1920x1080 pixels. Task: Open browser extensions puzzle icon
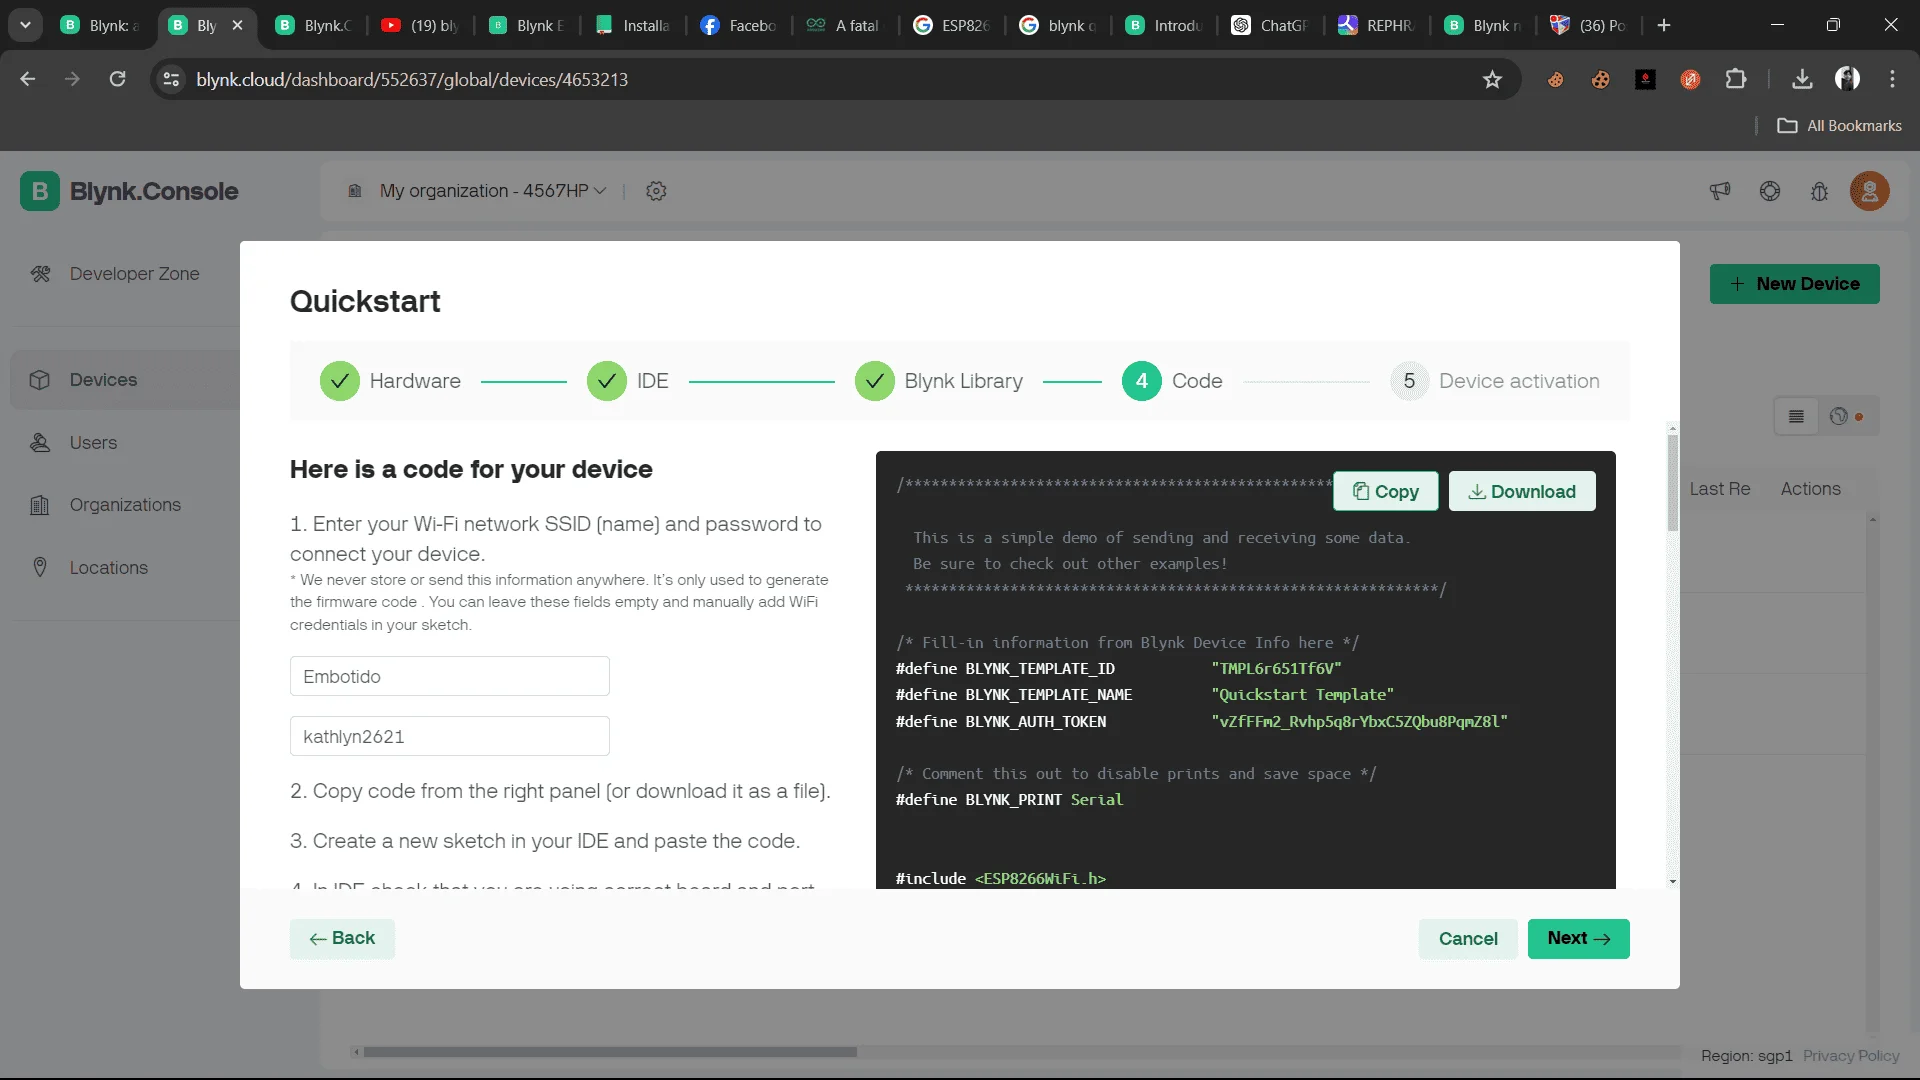pyautogui.click(x=1736, y=79)
